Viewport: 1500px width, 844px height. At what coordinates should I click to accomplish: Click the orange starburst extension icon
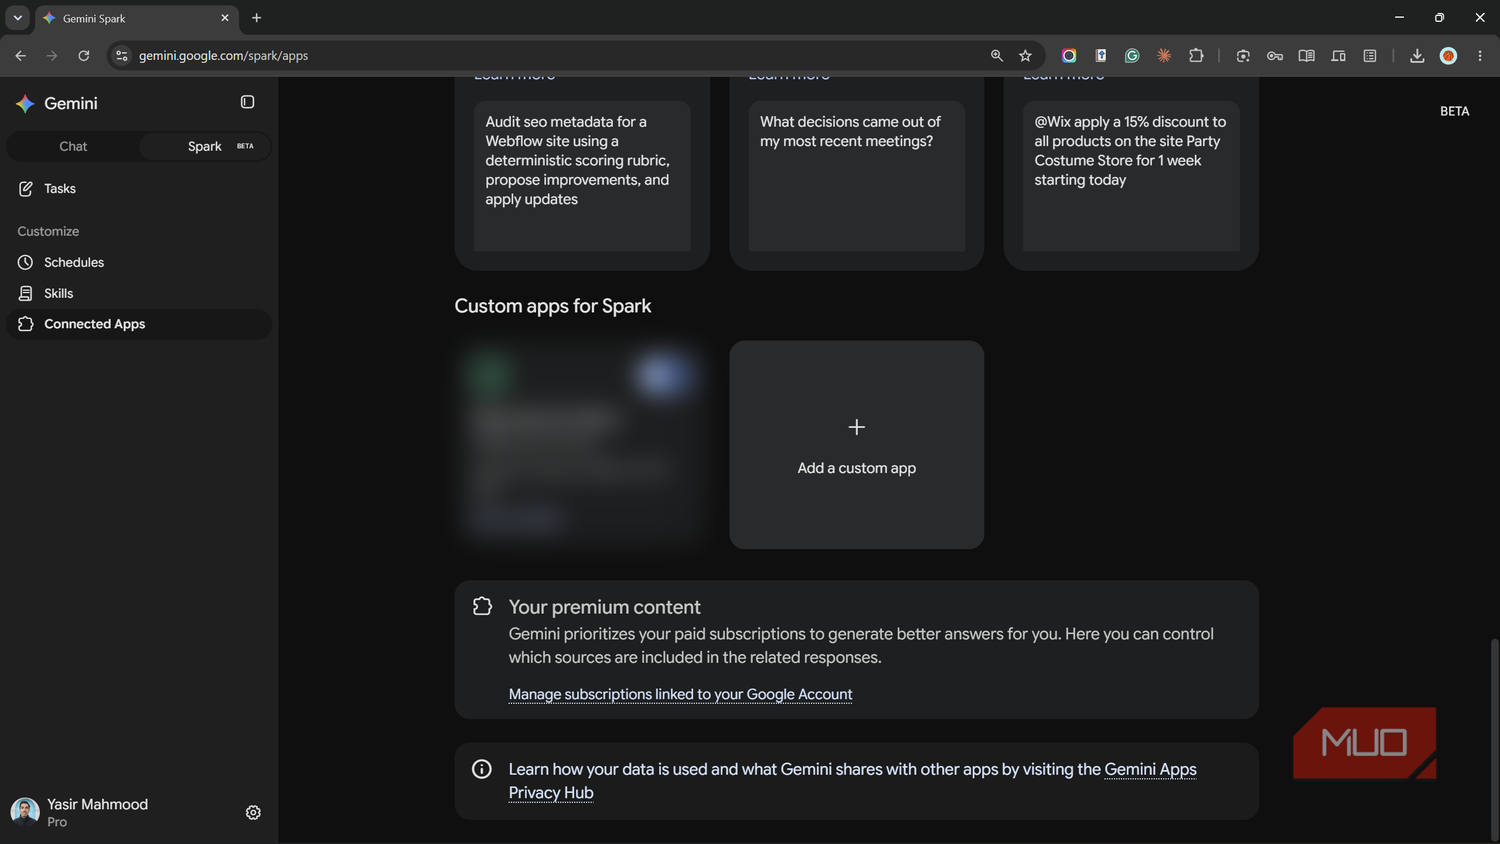point(1164,55)
